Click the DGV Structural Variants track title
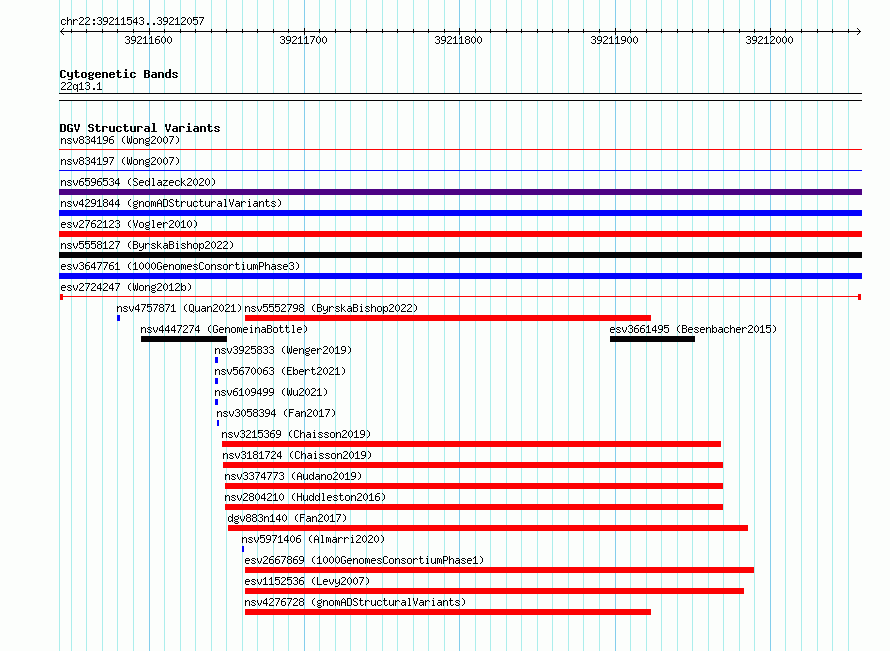Viewport: 890px width, 651px height. tap(140, 128)
